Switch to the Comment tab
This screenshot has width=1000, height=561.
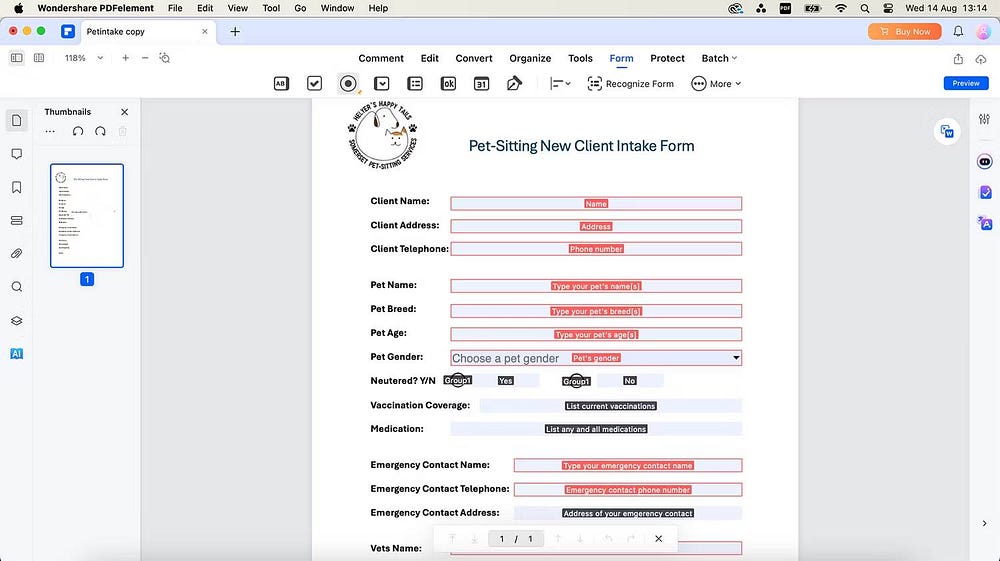[x=381, y=58]
